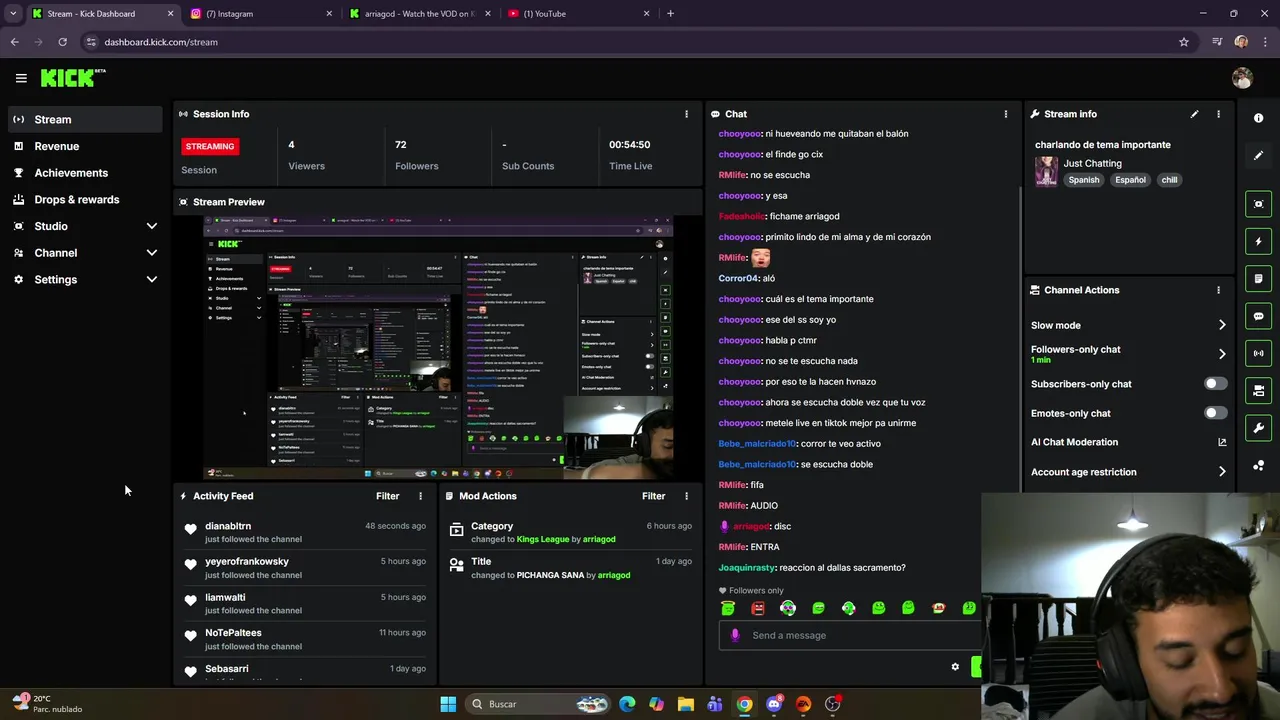Open Slow mode options arrow
Screen dimensions: 1280x720
(1222, 325)
